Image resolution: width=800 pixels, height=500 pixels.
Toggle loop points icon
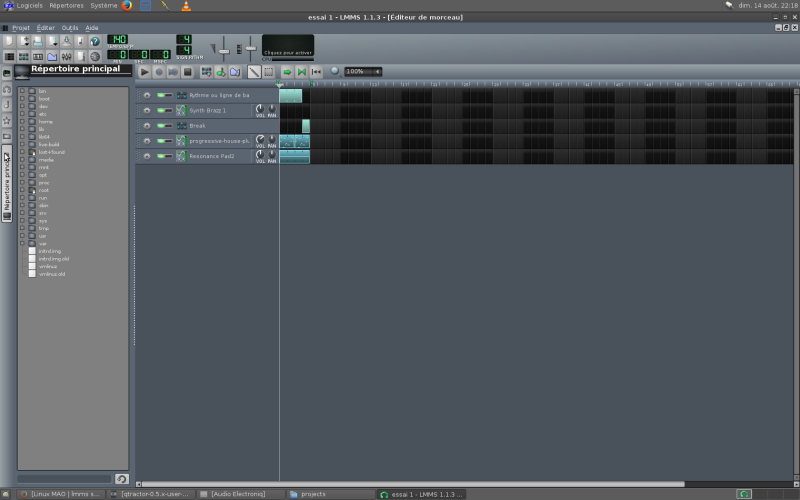[x=302, y=72]
